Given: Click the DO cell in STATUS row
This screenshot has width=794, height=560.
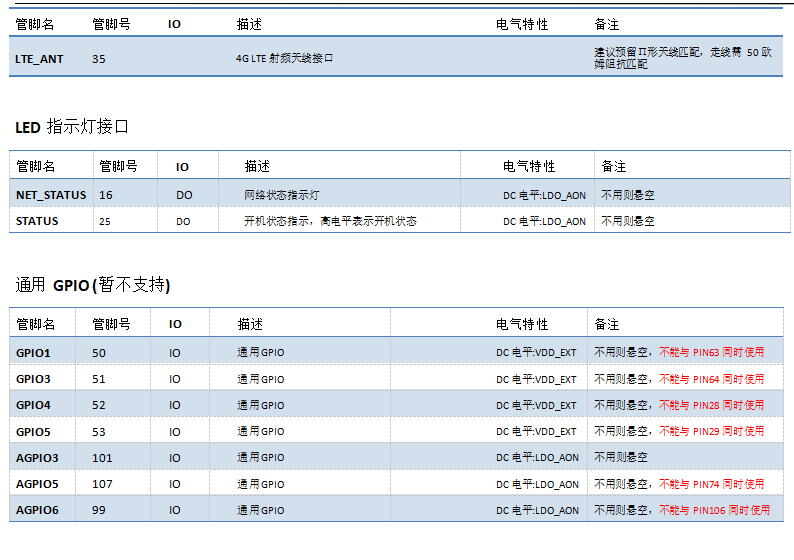Looking at the screenshot, I should pos(183,222).
